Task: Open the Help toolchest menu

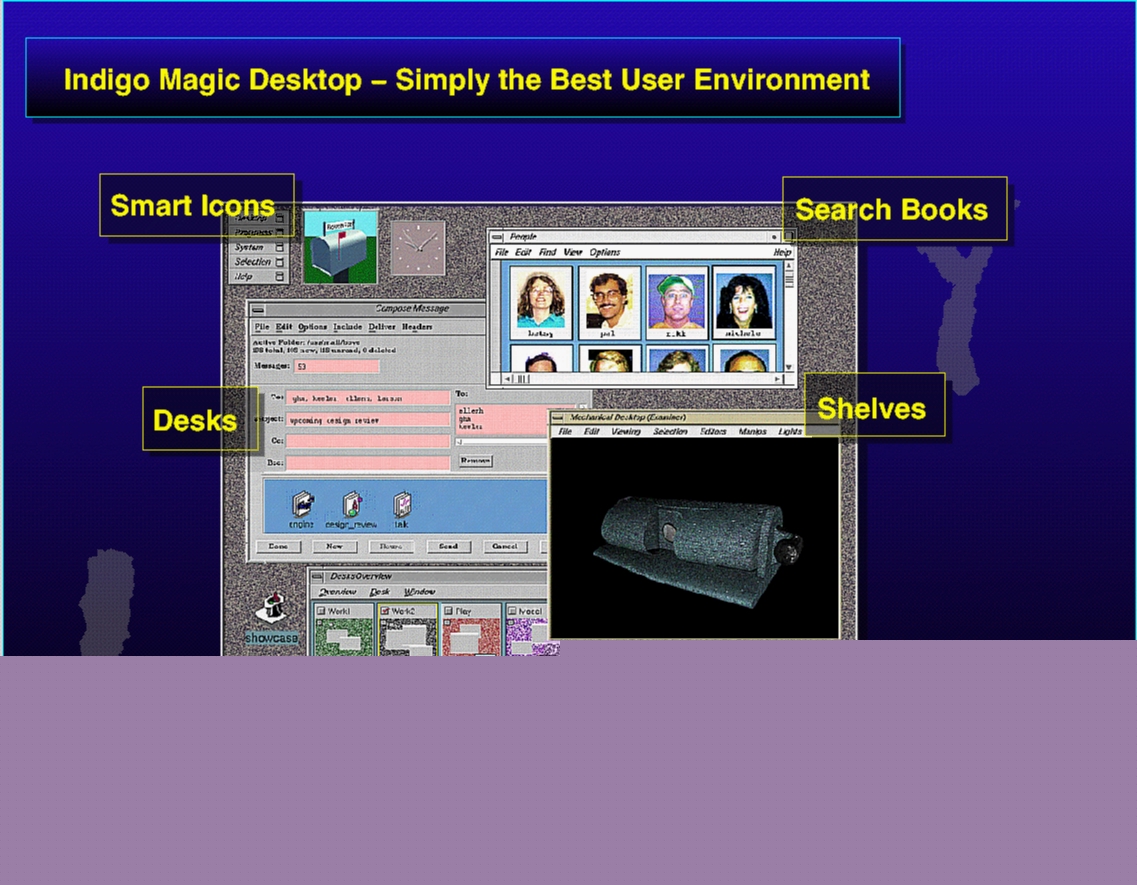Action: pos(259,276)
